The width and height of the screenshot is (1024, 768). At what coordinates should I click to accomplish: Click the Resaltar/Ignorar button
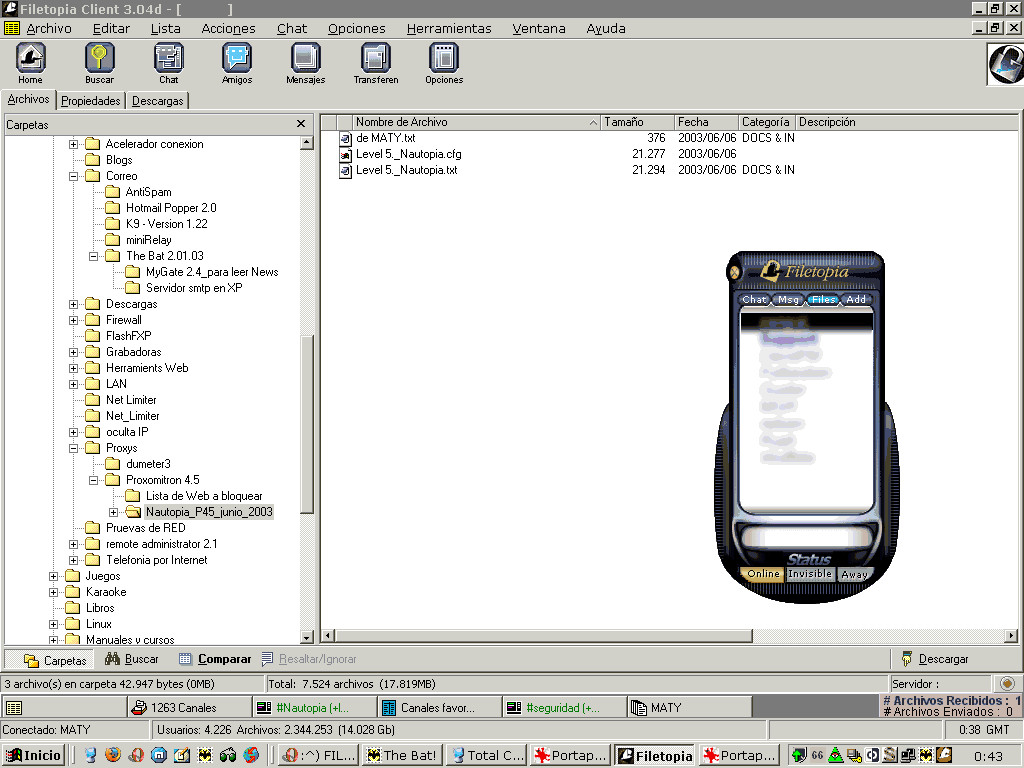[309, 659]
